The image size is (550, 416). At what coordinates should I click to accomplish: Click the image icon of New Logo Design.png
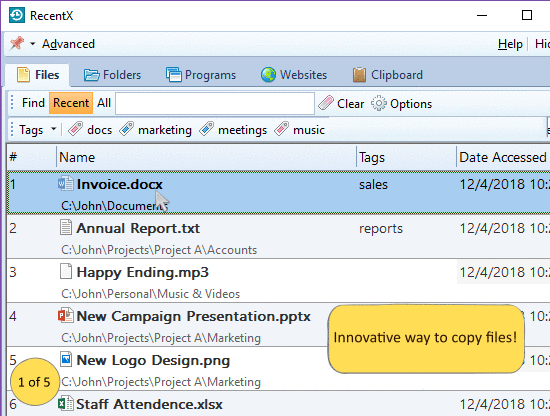pos(66,359)
